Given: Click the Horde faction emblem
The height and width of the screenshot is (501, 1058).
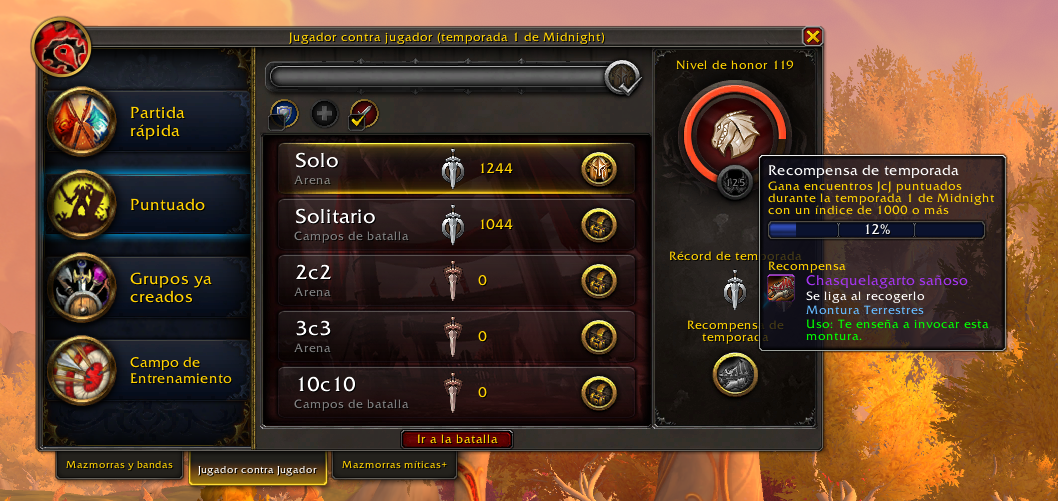Looking at the screenshot, I should tap(61, 47).
